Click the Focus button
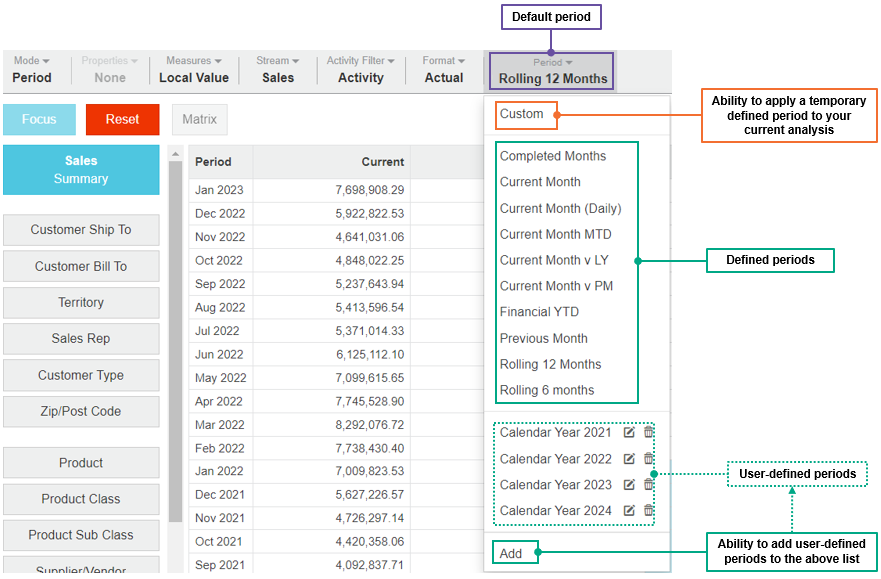 [x=39, y=119]
